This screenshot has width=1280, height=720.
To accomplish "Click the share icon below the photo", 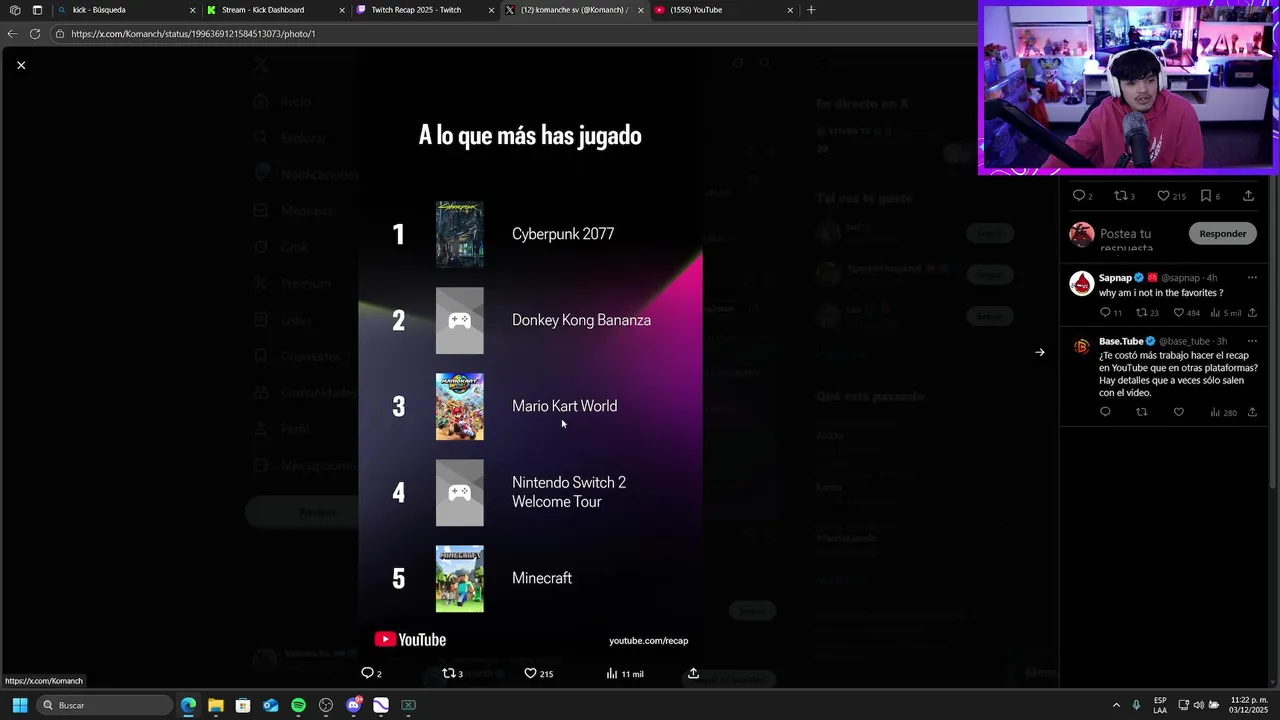I will click(x=693, y=673).
